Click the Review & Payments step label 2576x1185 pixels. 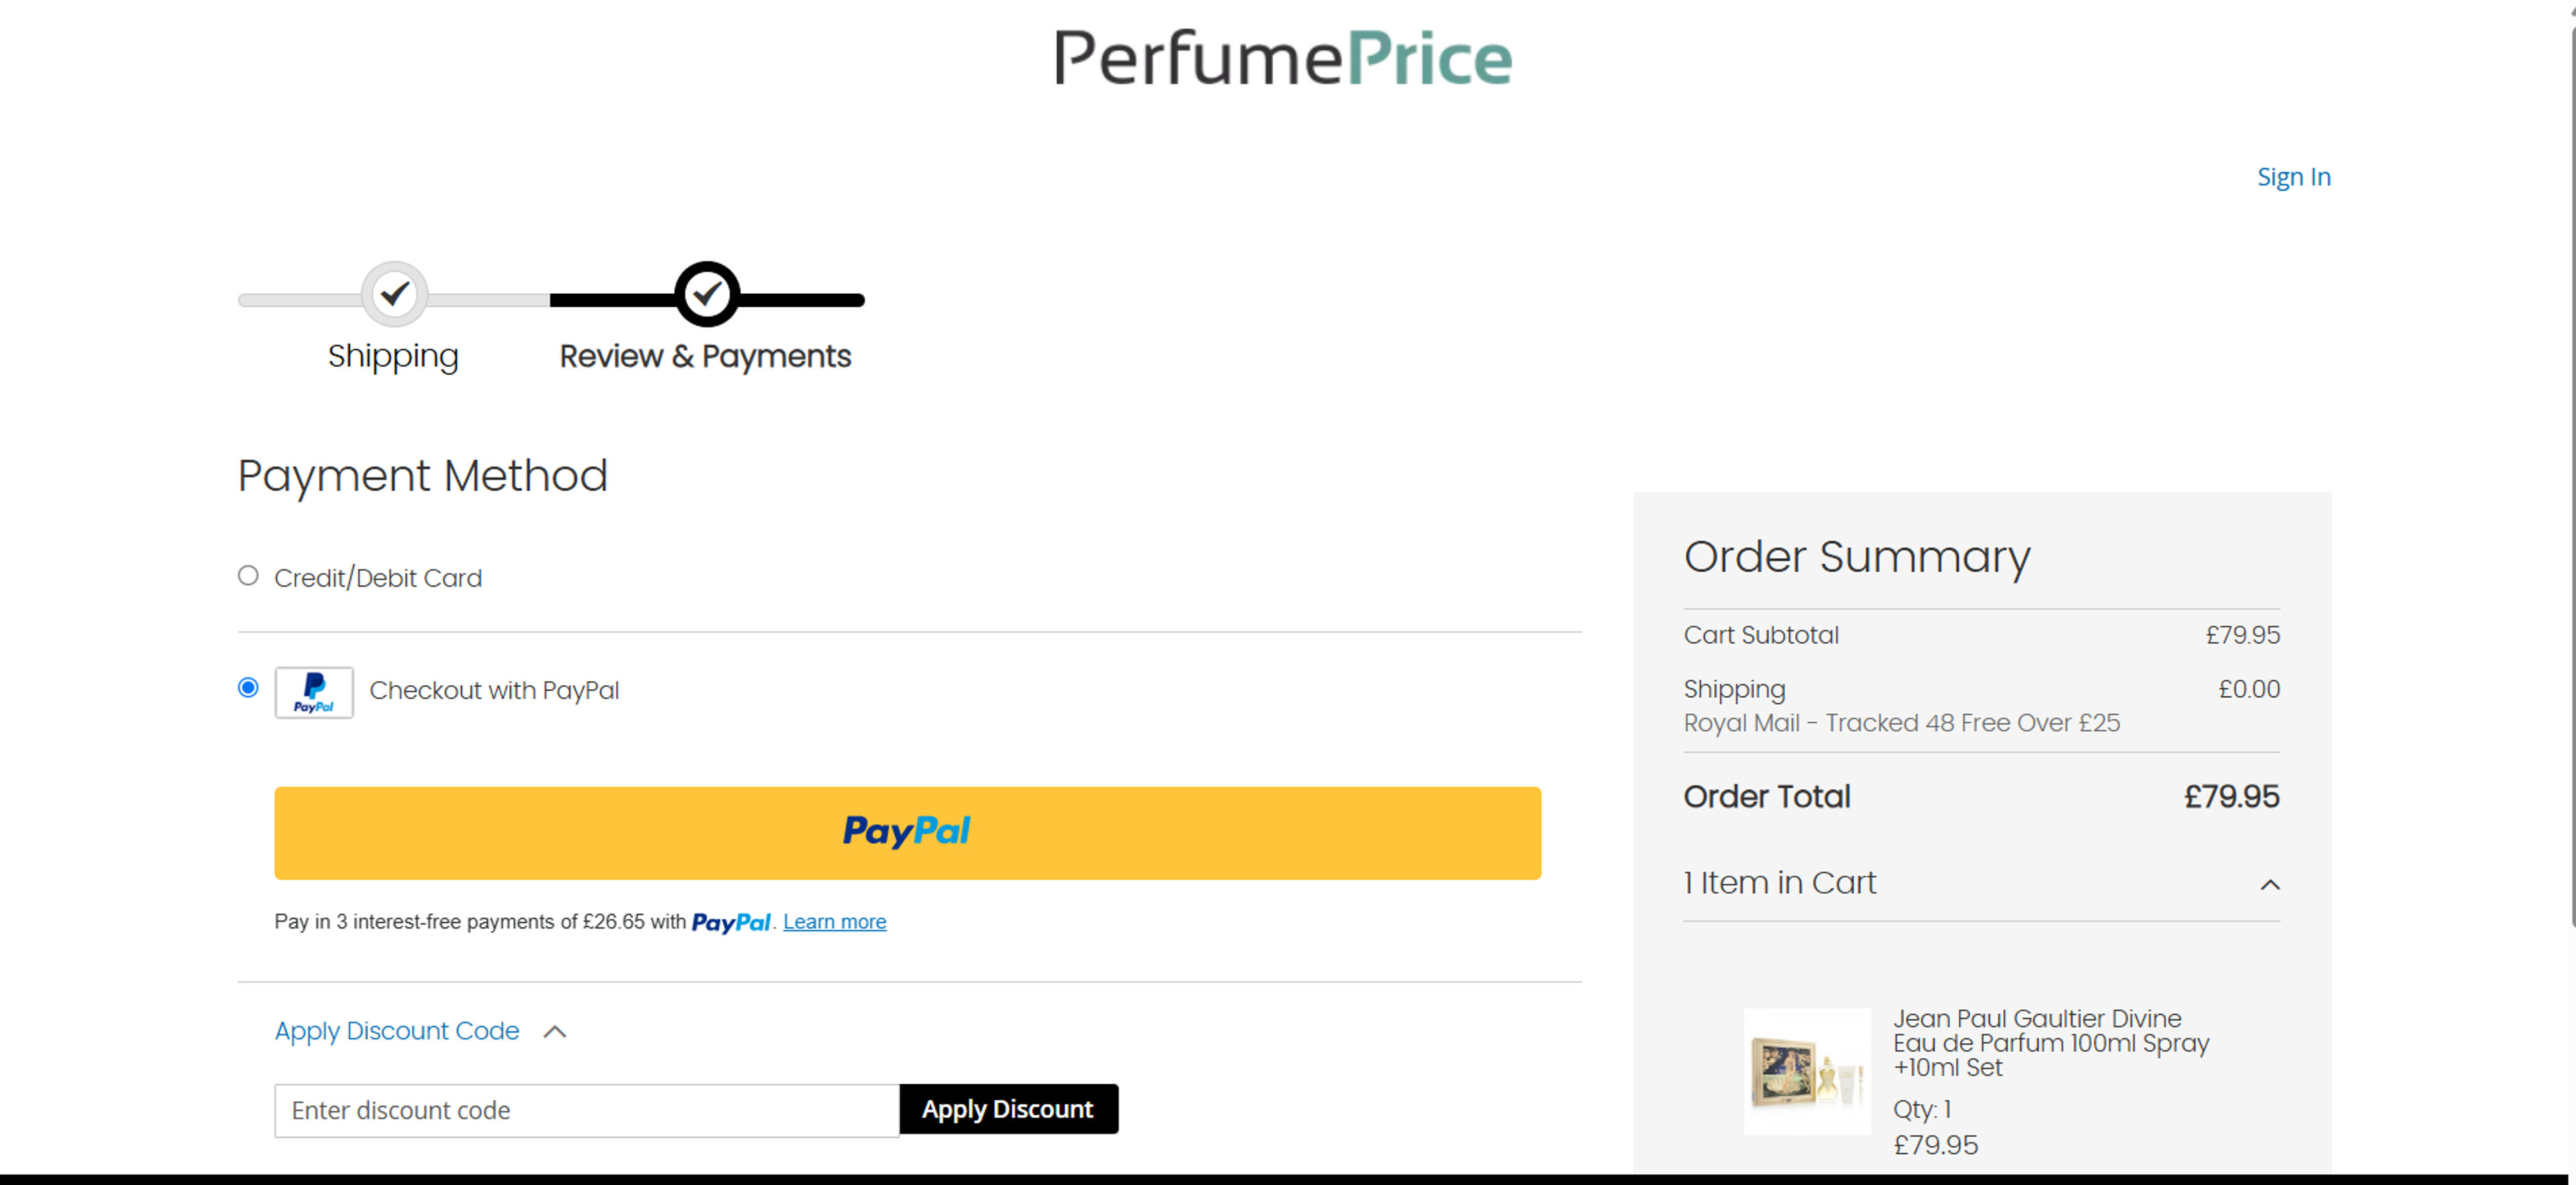706,355
